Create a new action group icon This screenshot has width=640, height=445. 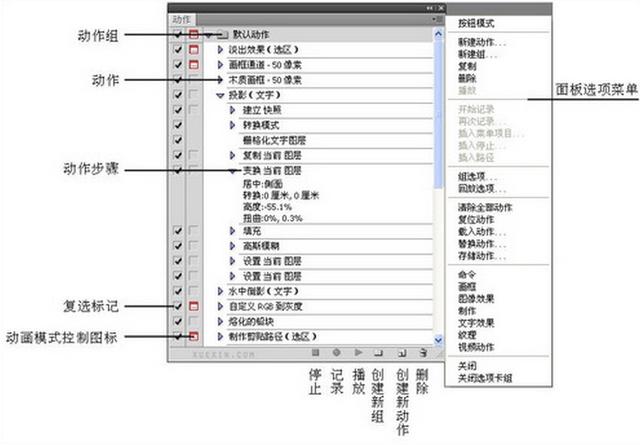point(379,352)
